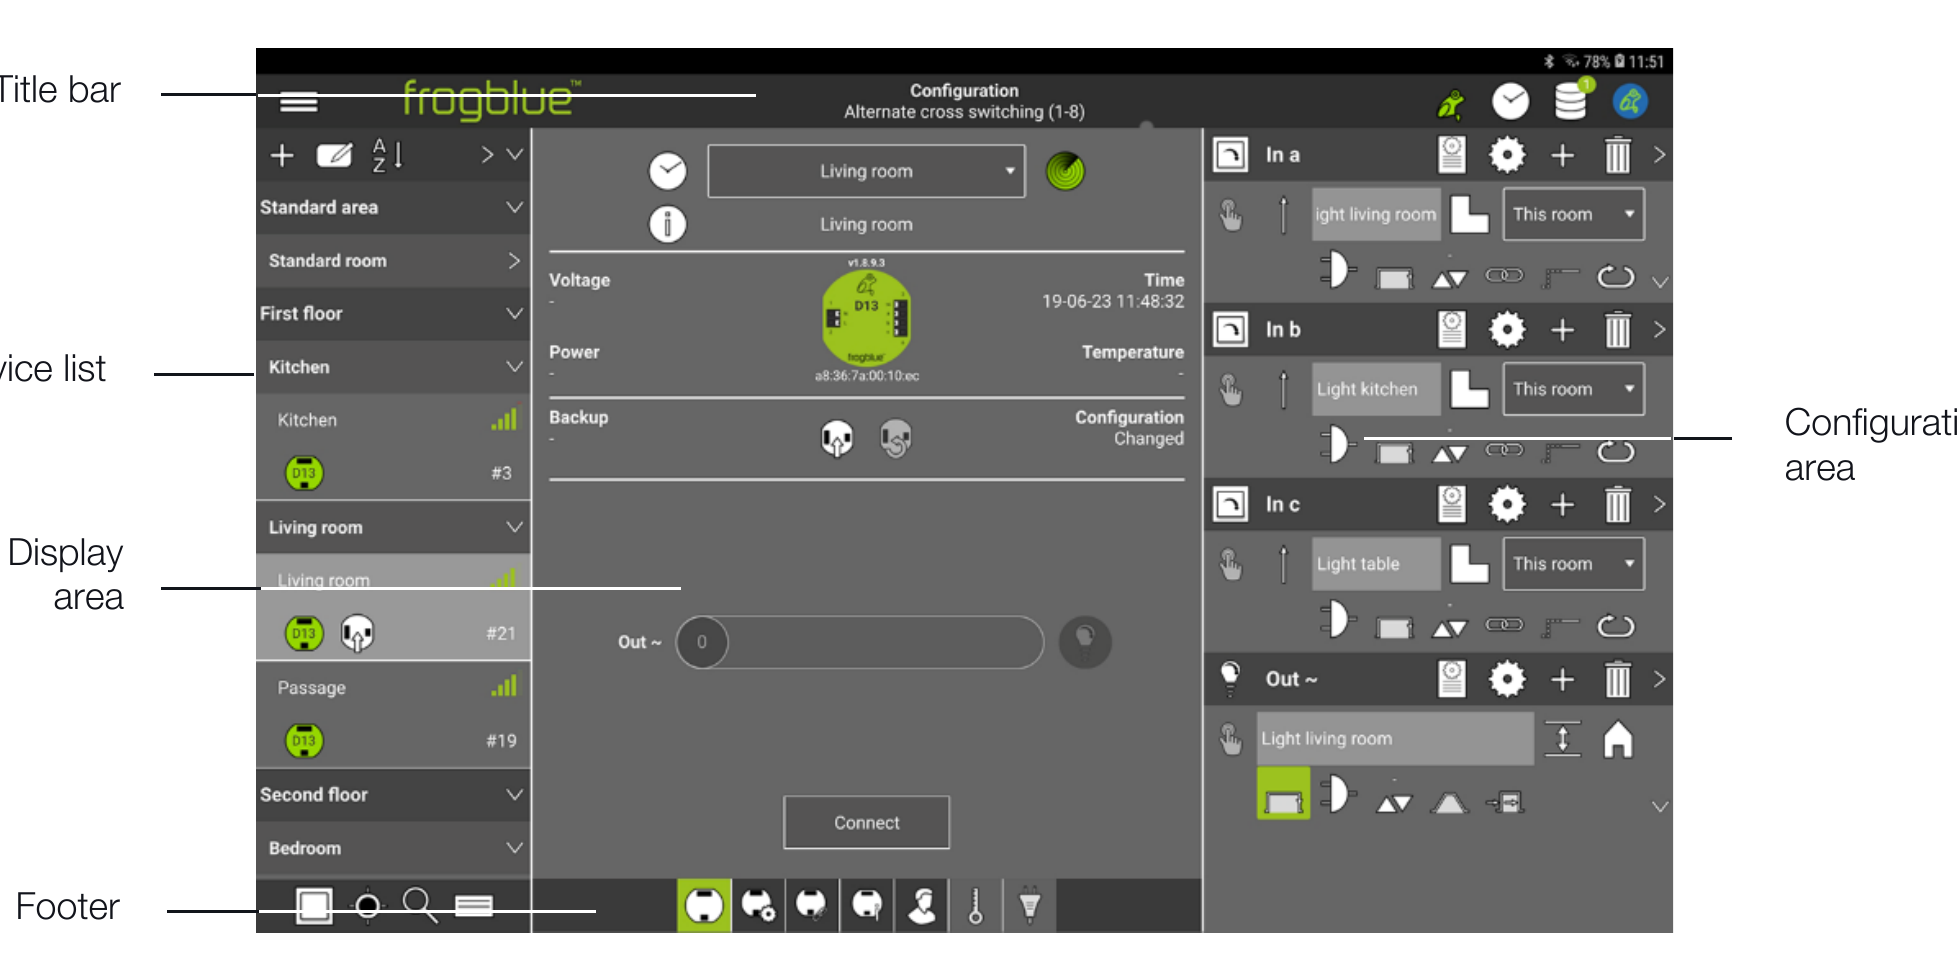The height and width of the screenshot is (958, 1958).
Task: Open the database icon with badge
Action: (x=1571, y=100)
